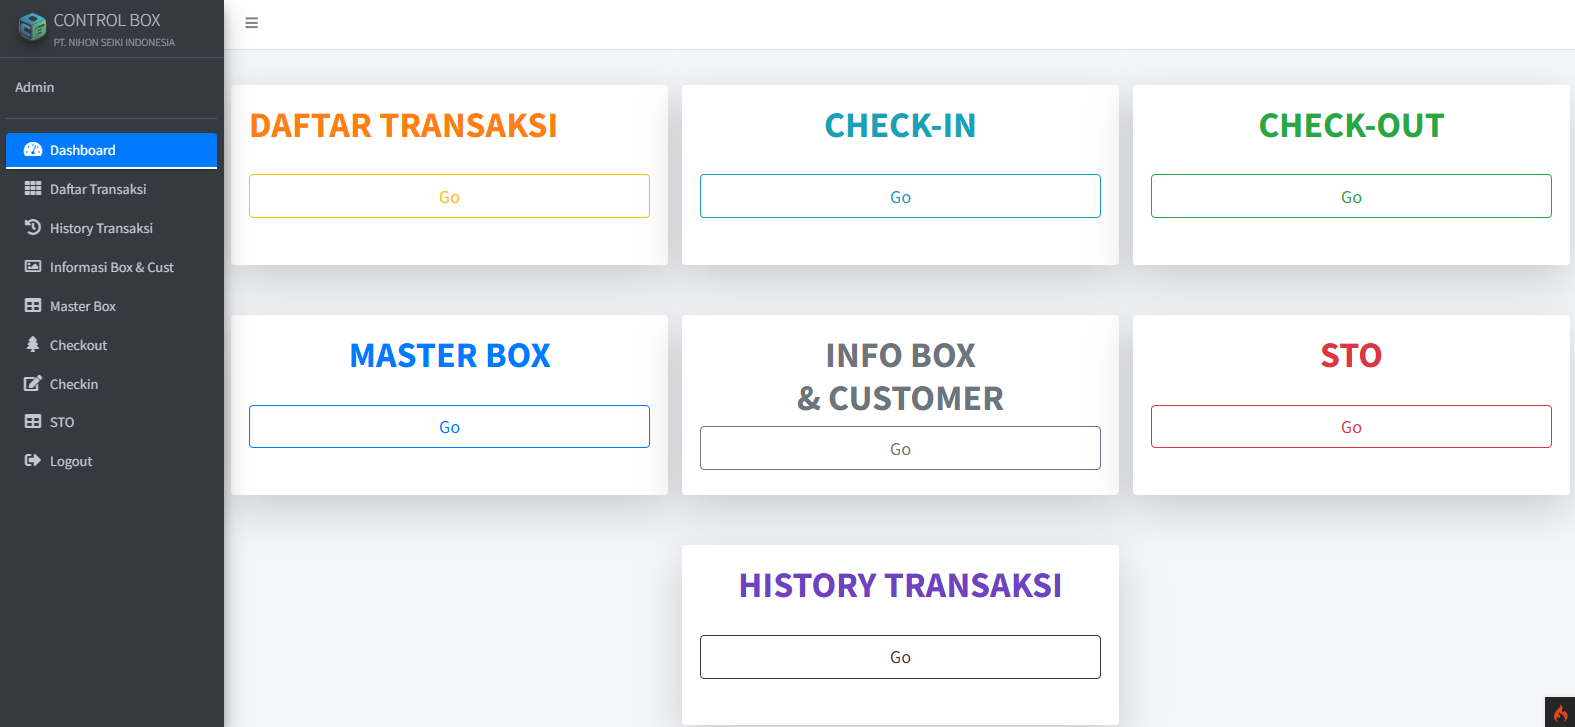Click Go under Check-Out card
Image resolution: width=1575 pixels, height=727 pixels.
tap(1351, 196)
